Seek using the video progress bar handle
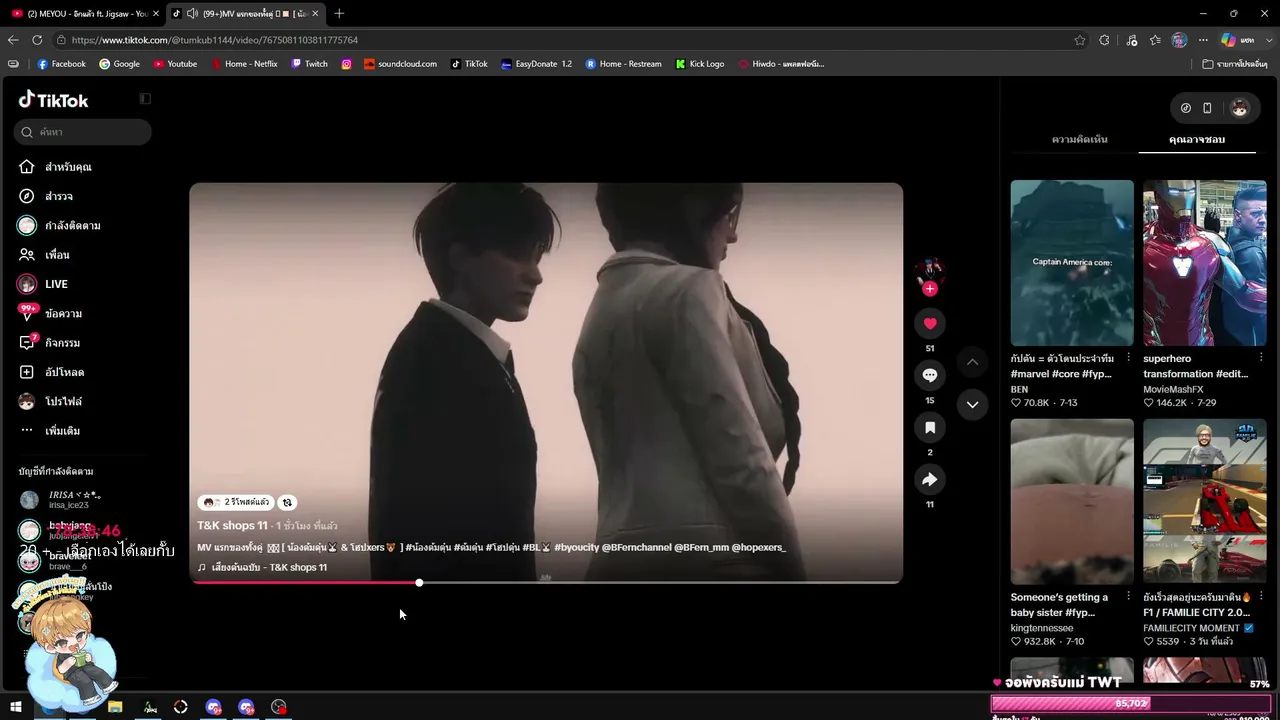This screenshot has height=720, width=1280. pos(419,582)
